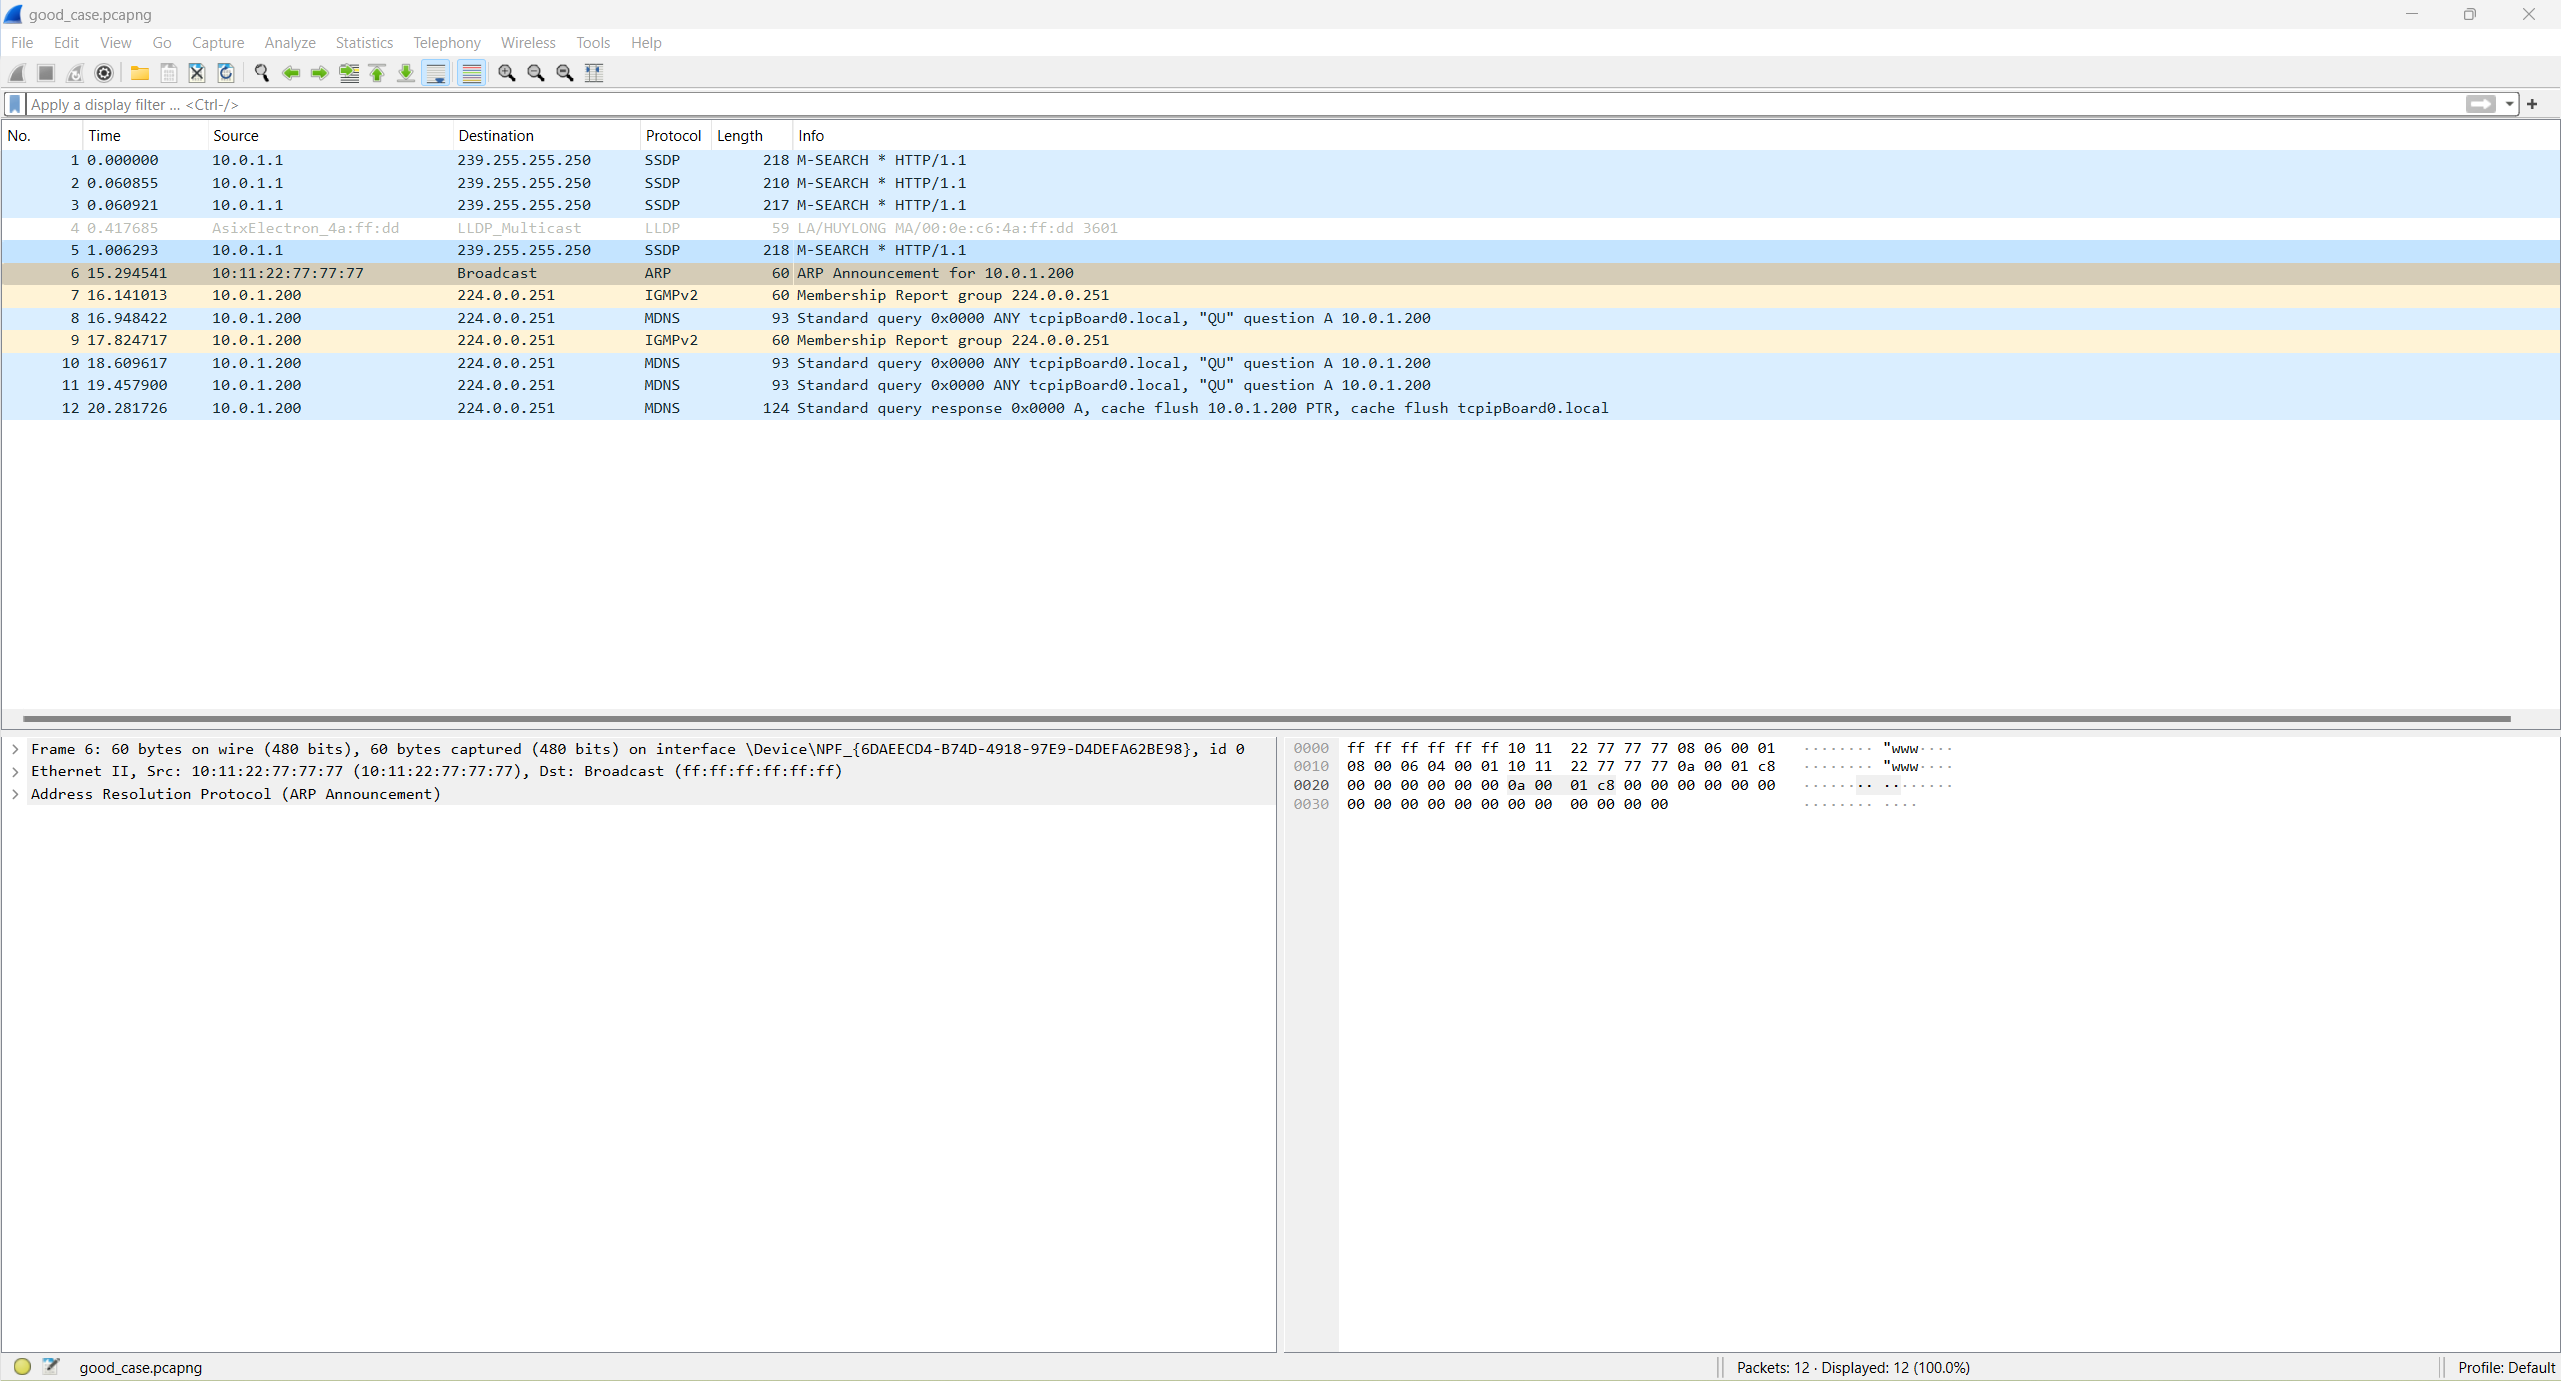The height and width of the screenshot is (1381, 2561).
Task: Select packet 12, the mDNS query response
Action: coord(700,408)
